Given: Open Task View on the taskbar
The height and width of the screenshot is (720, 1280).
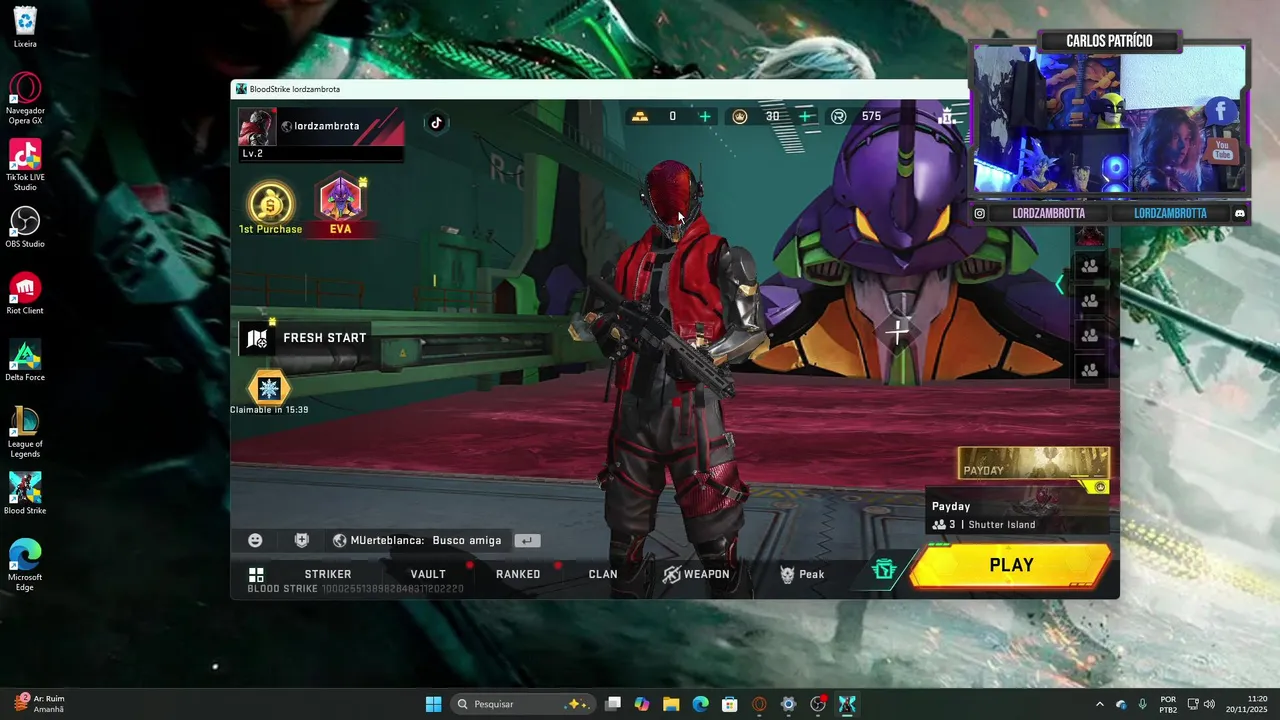Looking at the screenshot, I should (x=613, y=704).
